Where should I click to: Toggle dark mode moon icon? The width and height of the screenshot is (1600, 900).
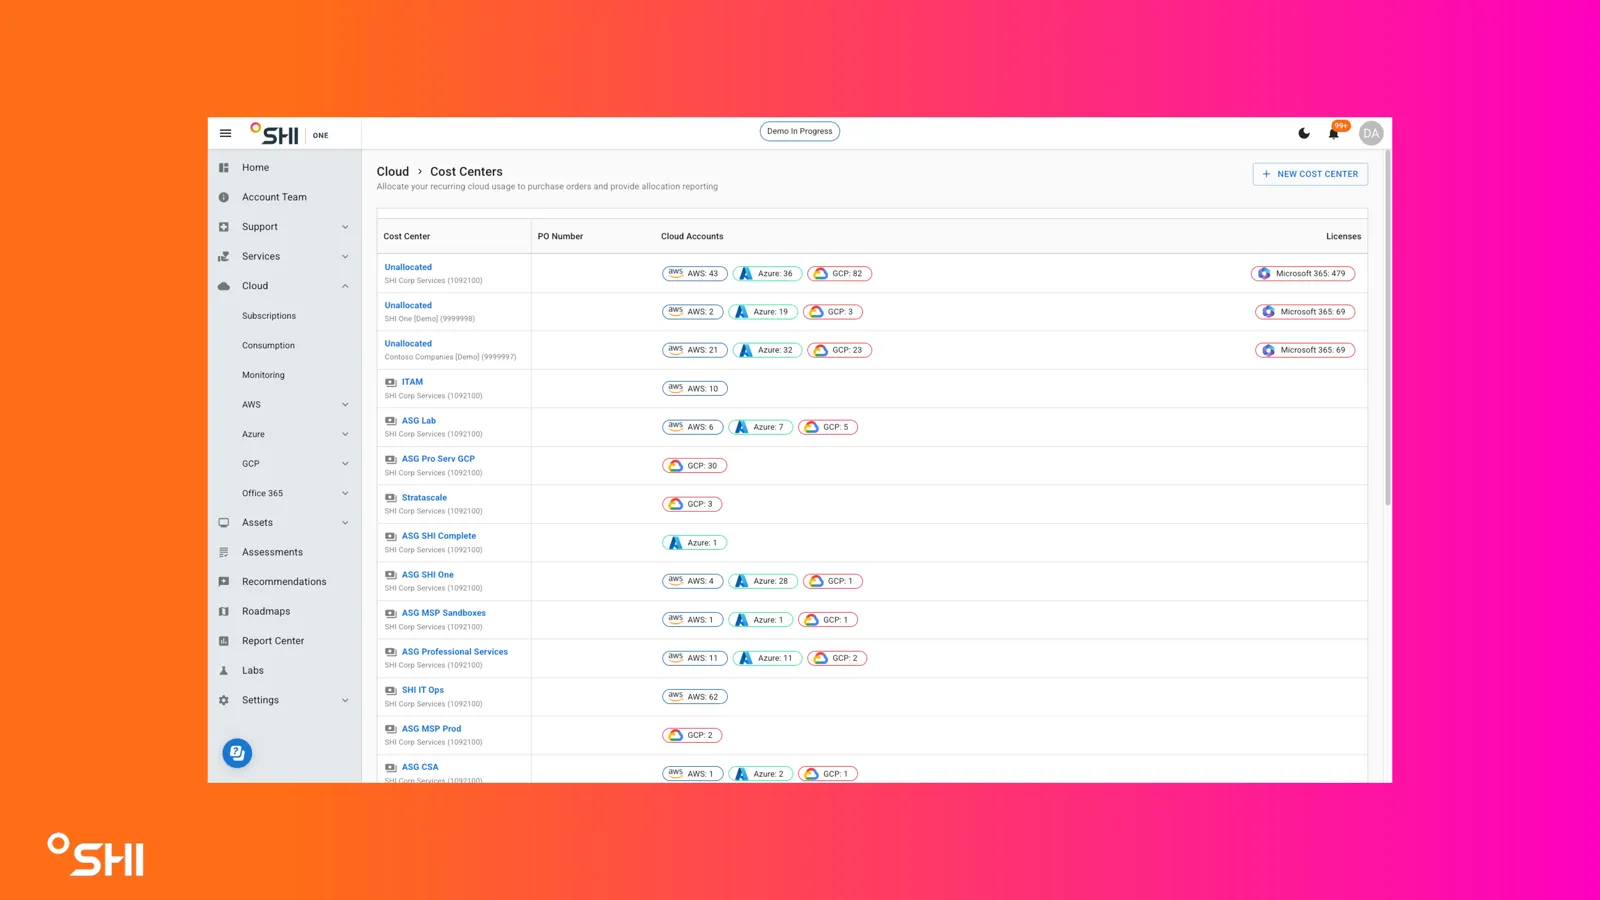click(x=1304, y=133)
